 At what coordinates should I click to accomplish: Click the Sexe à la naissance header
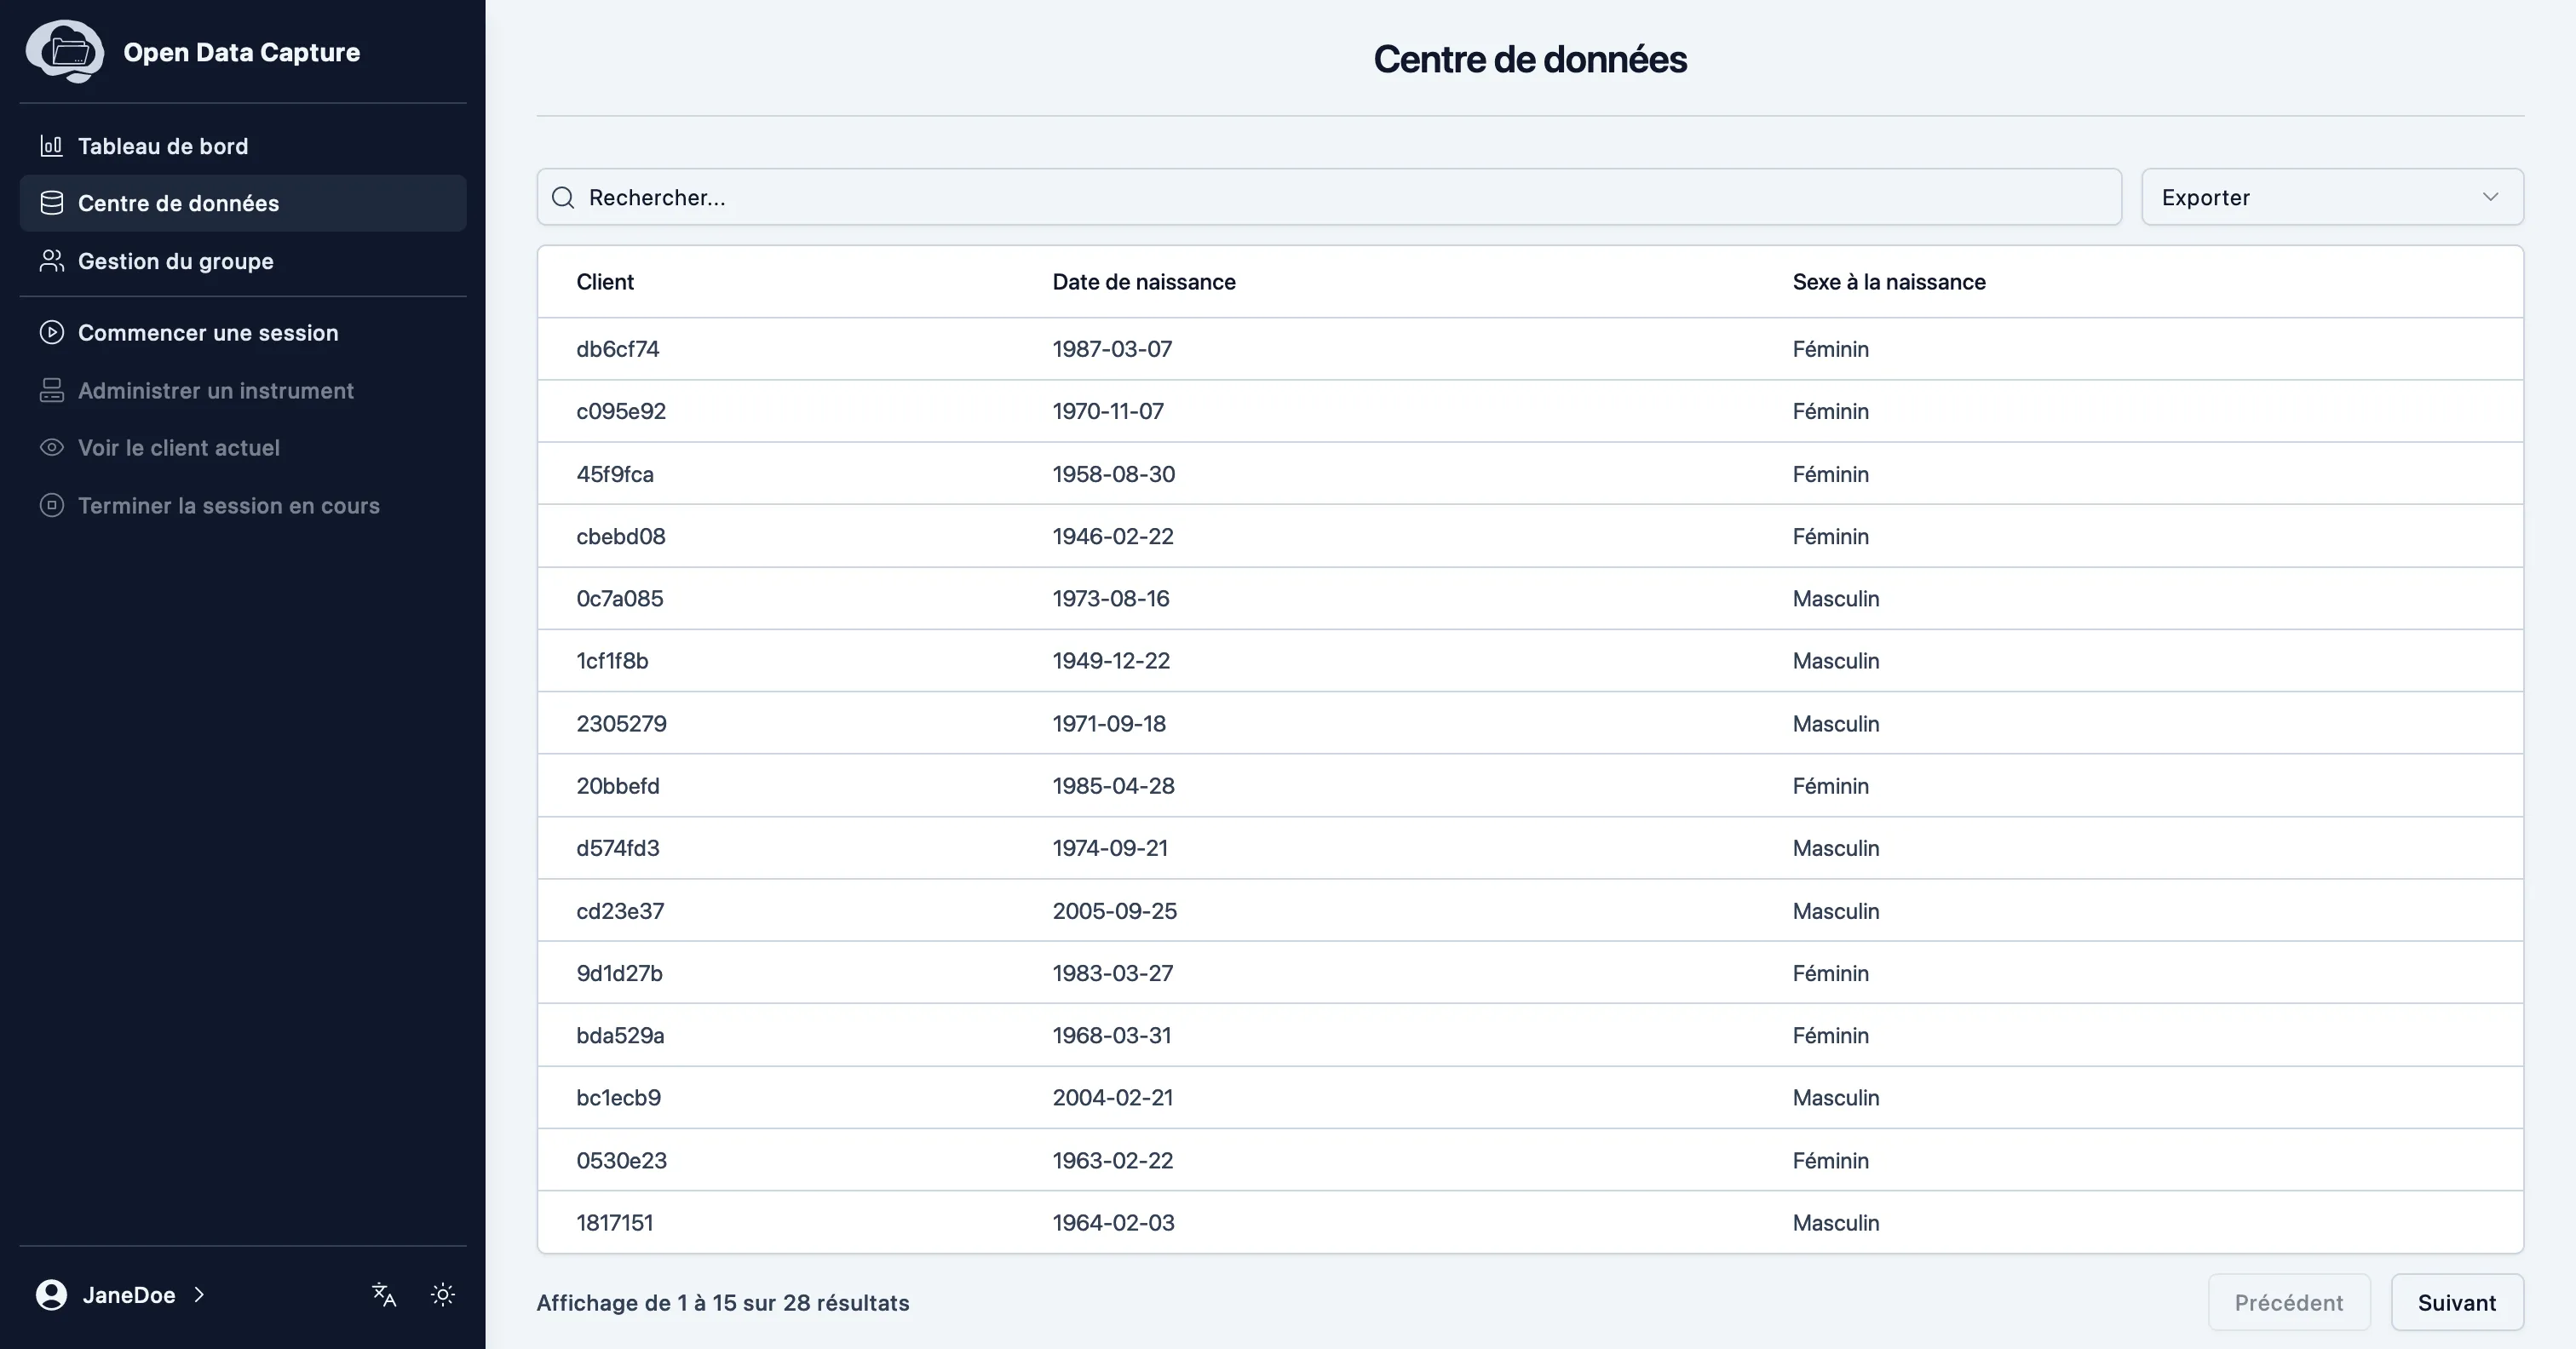coord(1889,282)
